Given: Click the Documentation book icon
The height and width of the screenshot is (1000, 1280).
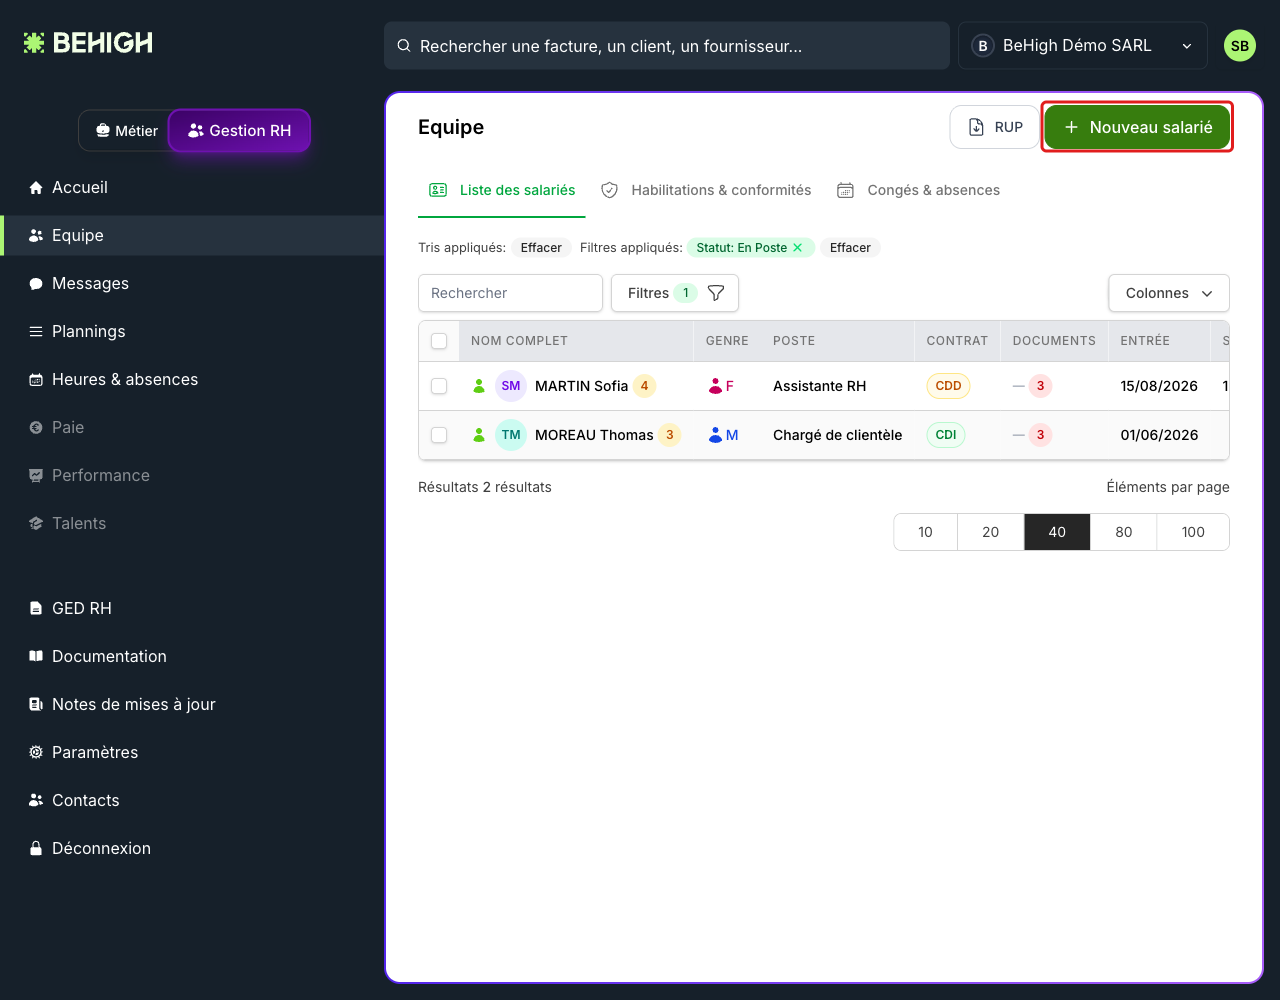Looking at the screenshot, I should 36,656.
